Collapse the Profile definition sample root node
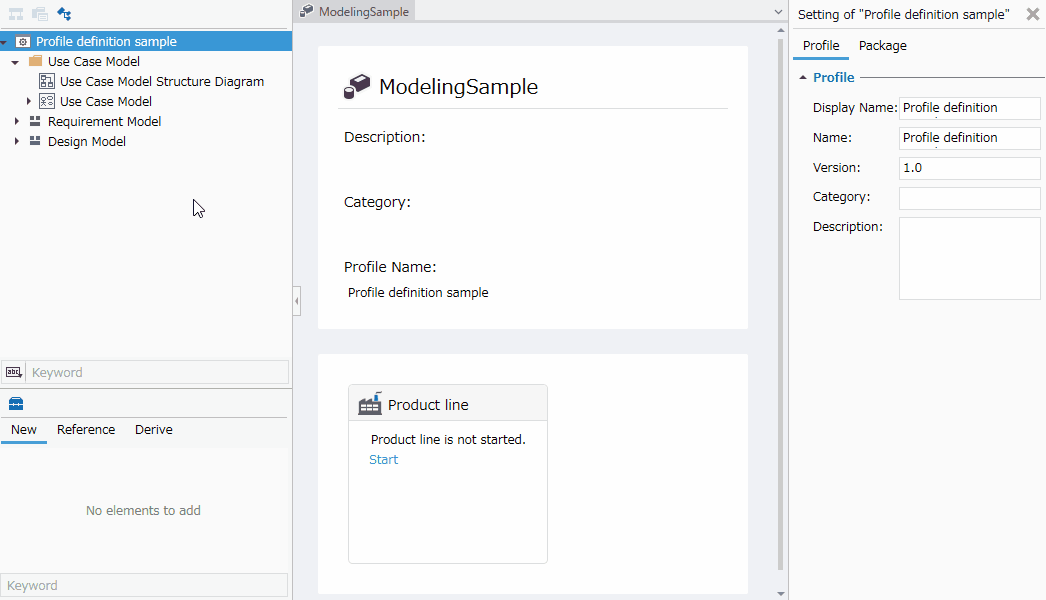Screen dimensions: 1046x600 [4, 42]
